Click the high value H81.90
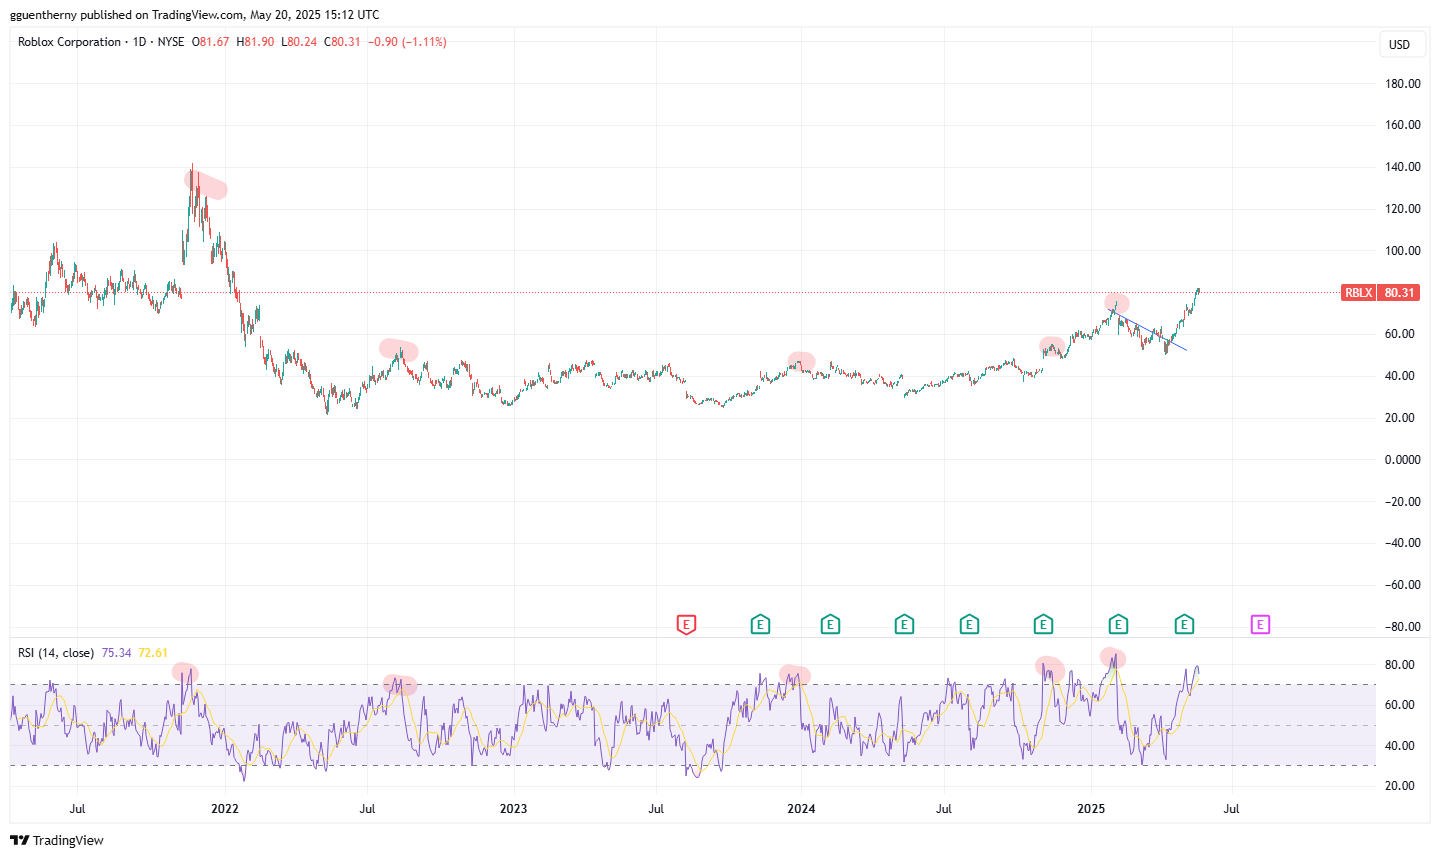This screenshot has height=858, width=1440. 255,42
